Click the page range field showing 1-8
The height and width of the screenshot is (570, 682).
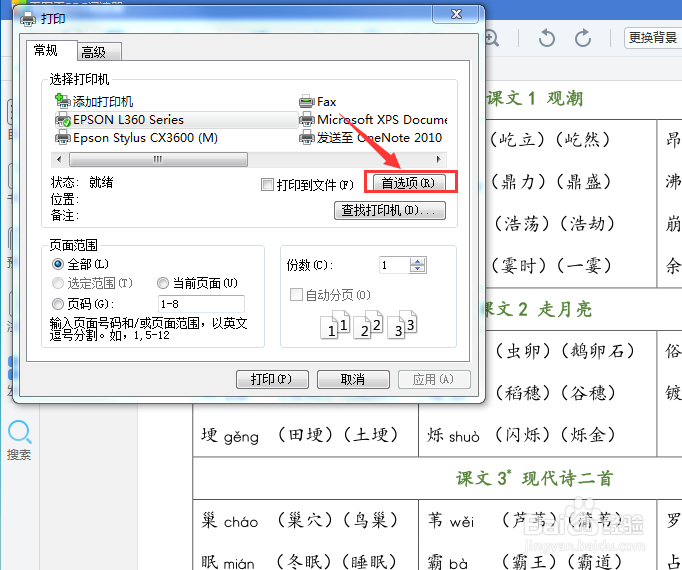201,304
